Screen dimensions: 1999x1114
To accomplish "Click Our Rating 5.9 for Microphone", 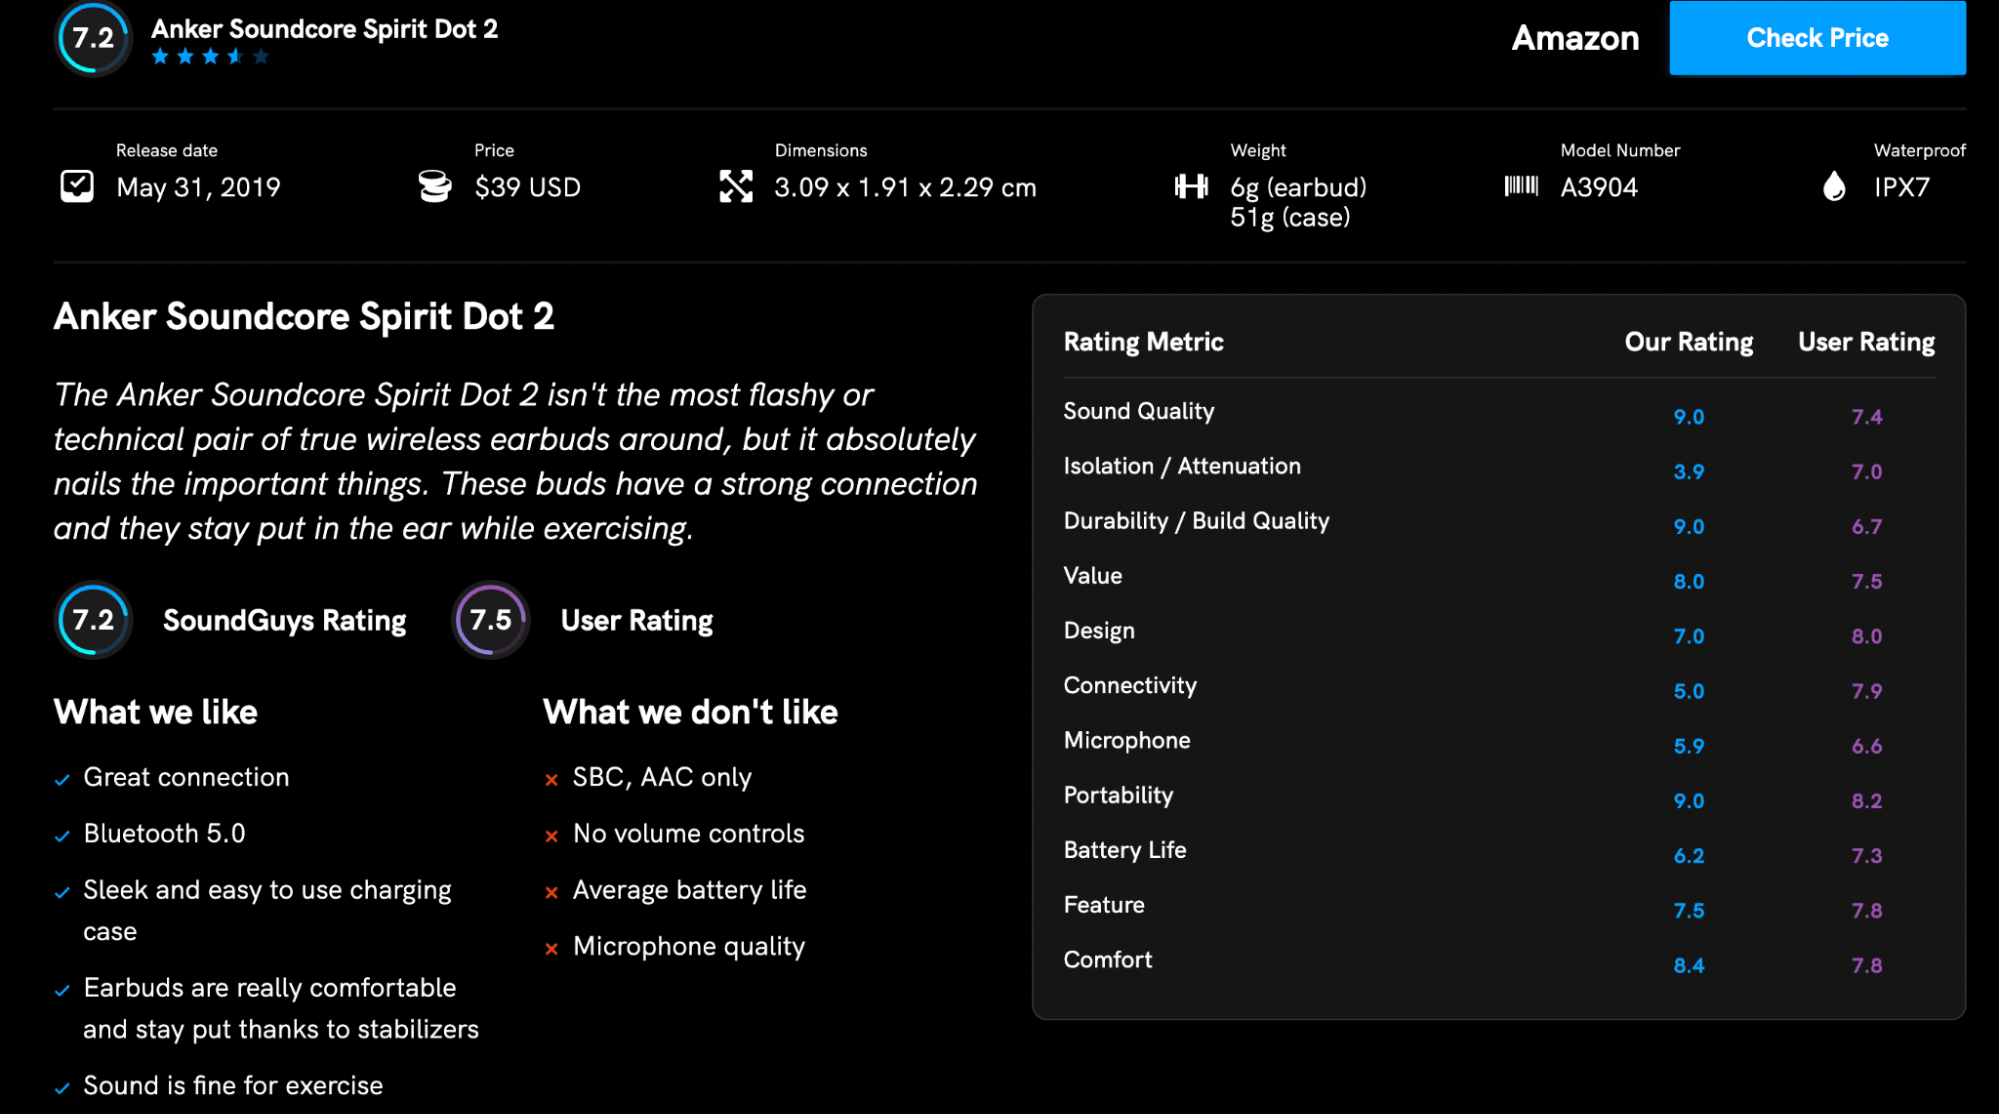I will point(1689,747).
